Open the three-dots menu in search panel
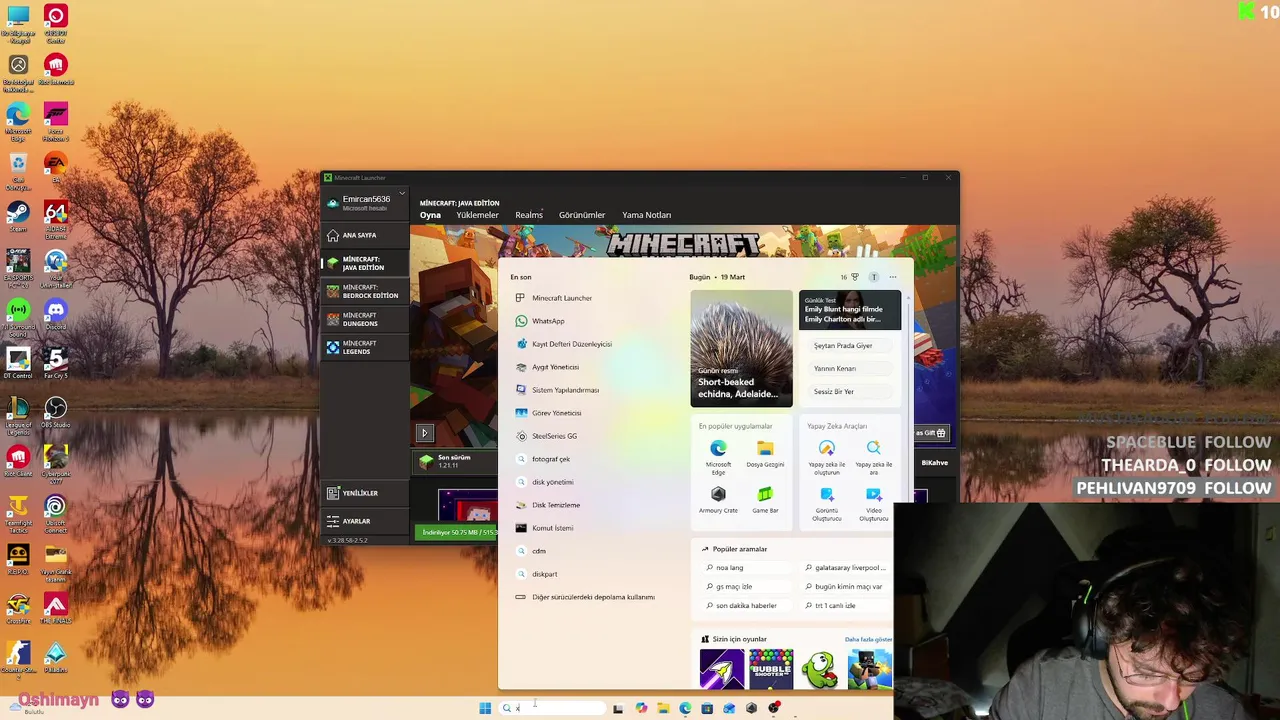 (x=893, y=277)
